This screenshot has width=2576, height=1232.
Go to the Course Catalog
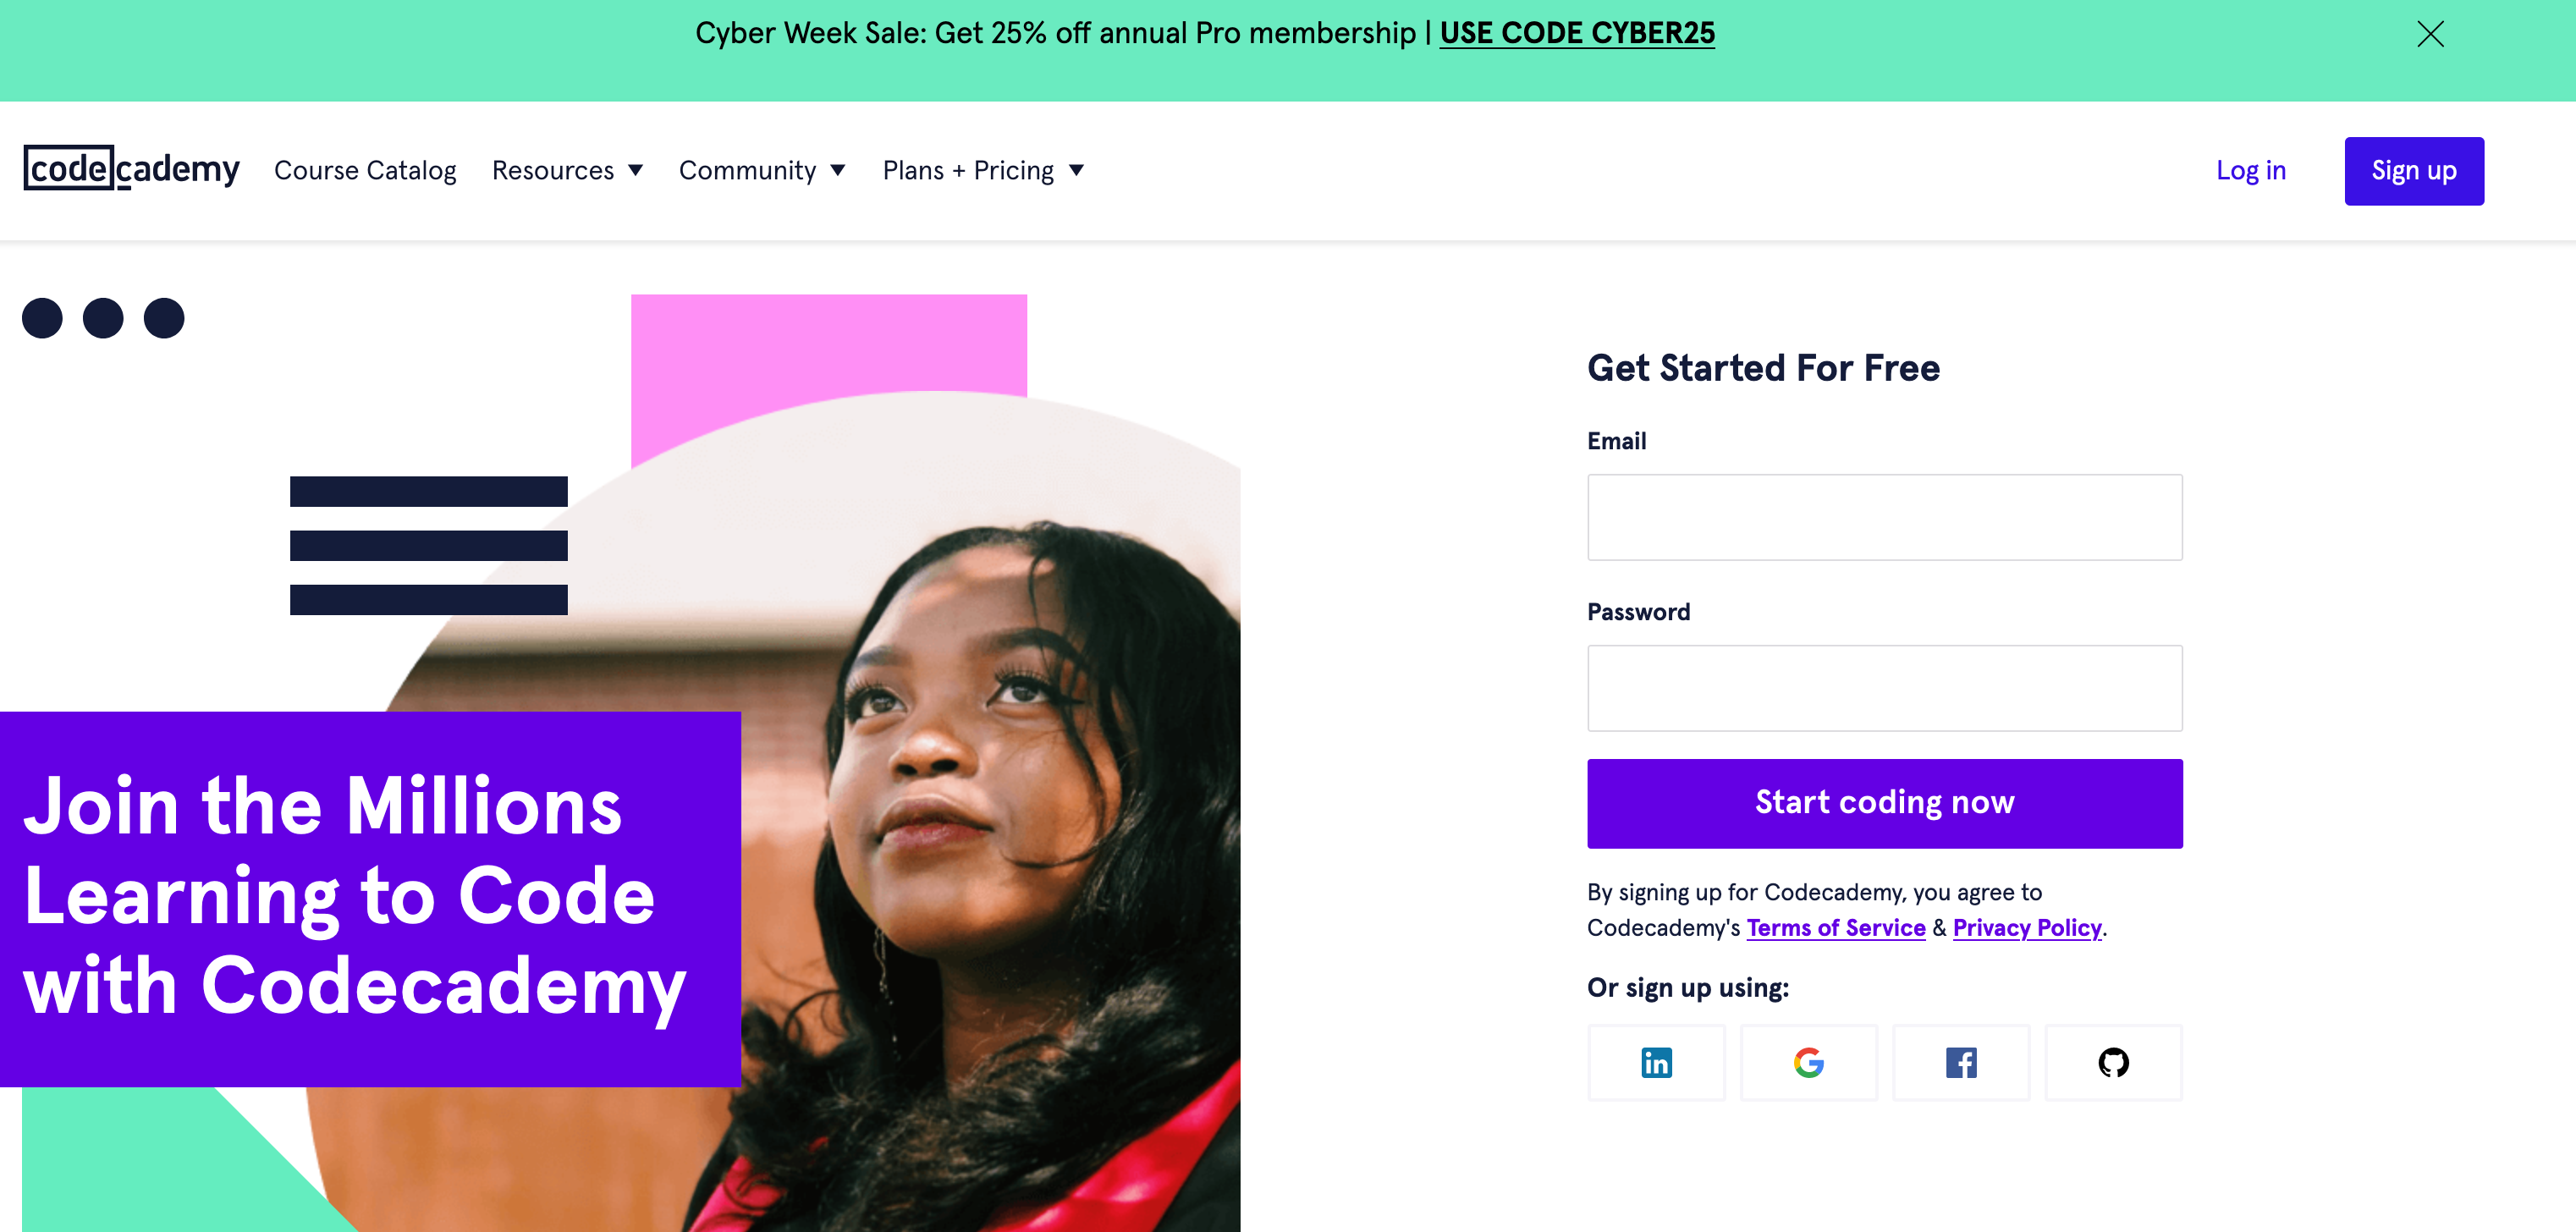pos(366,170)
